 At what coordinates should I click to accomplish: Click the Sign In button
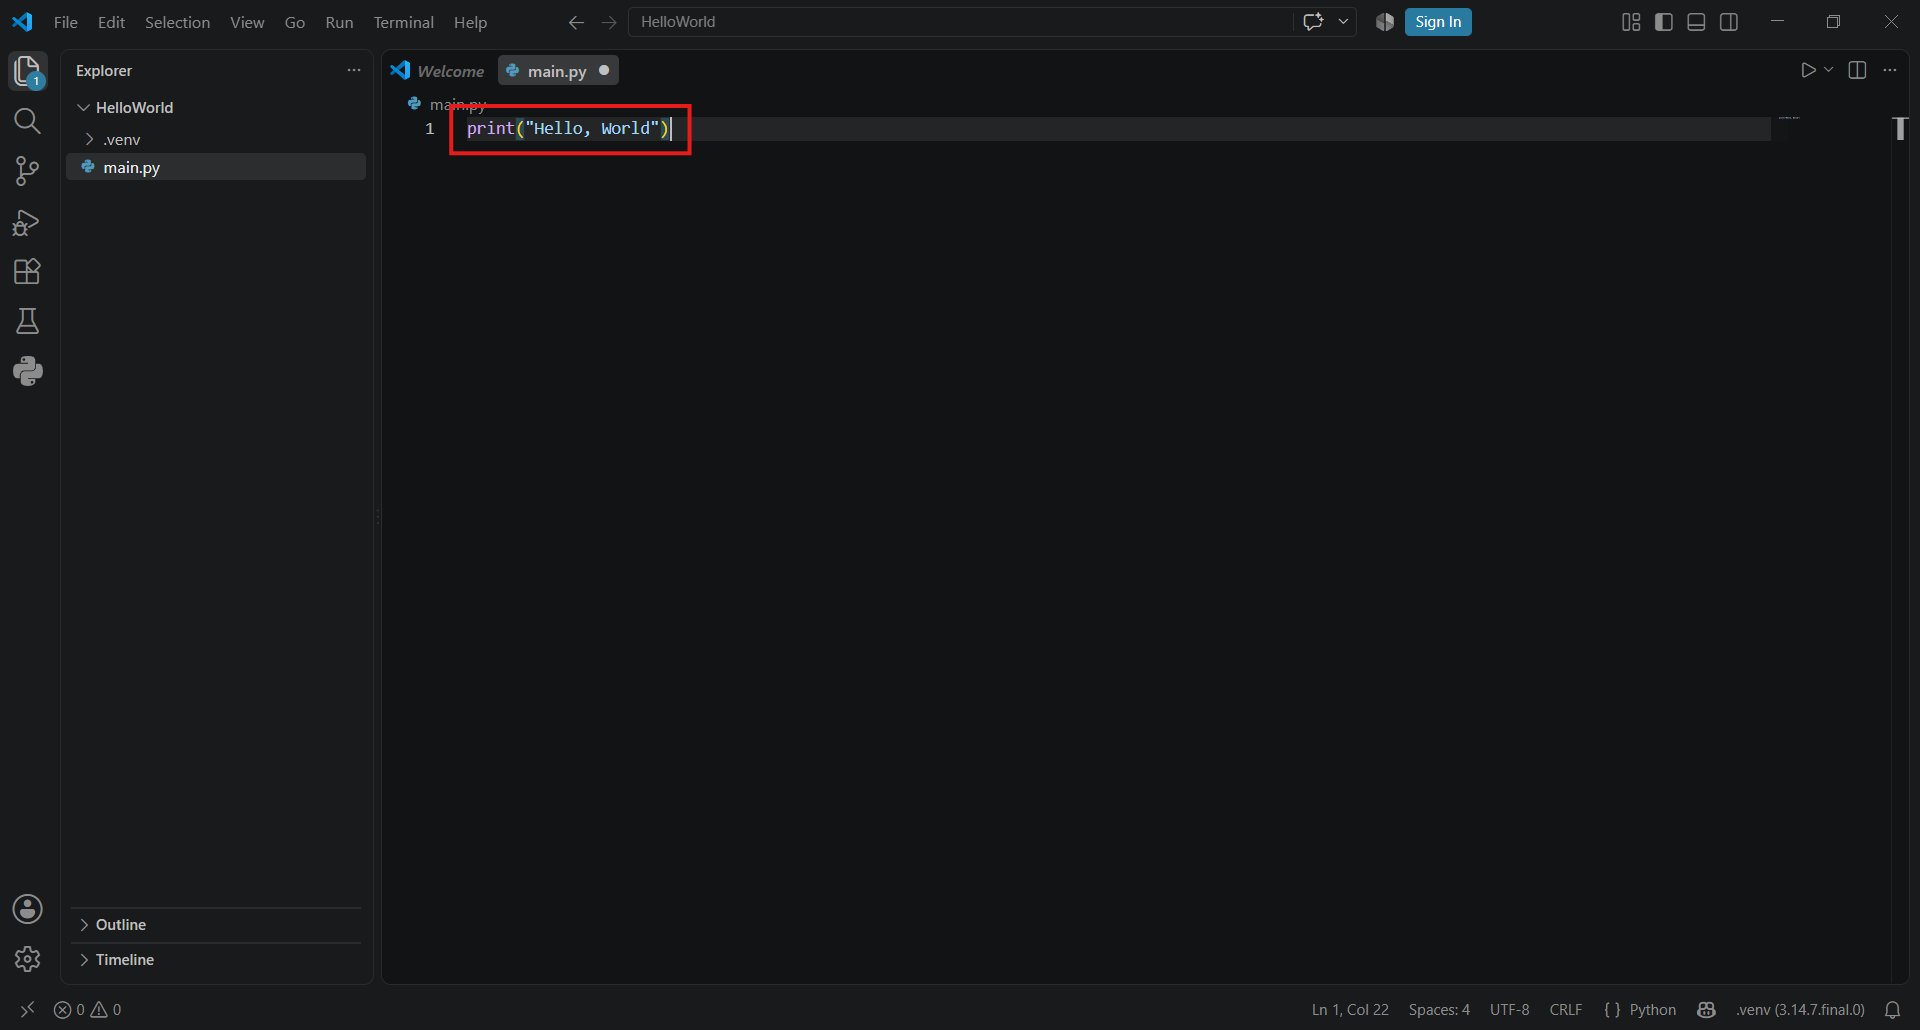[1438, 22]
